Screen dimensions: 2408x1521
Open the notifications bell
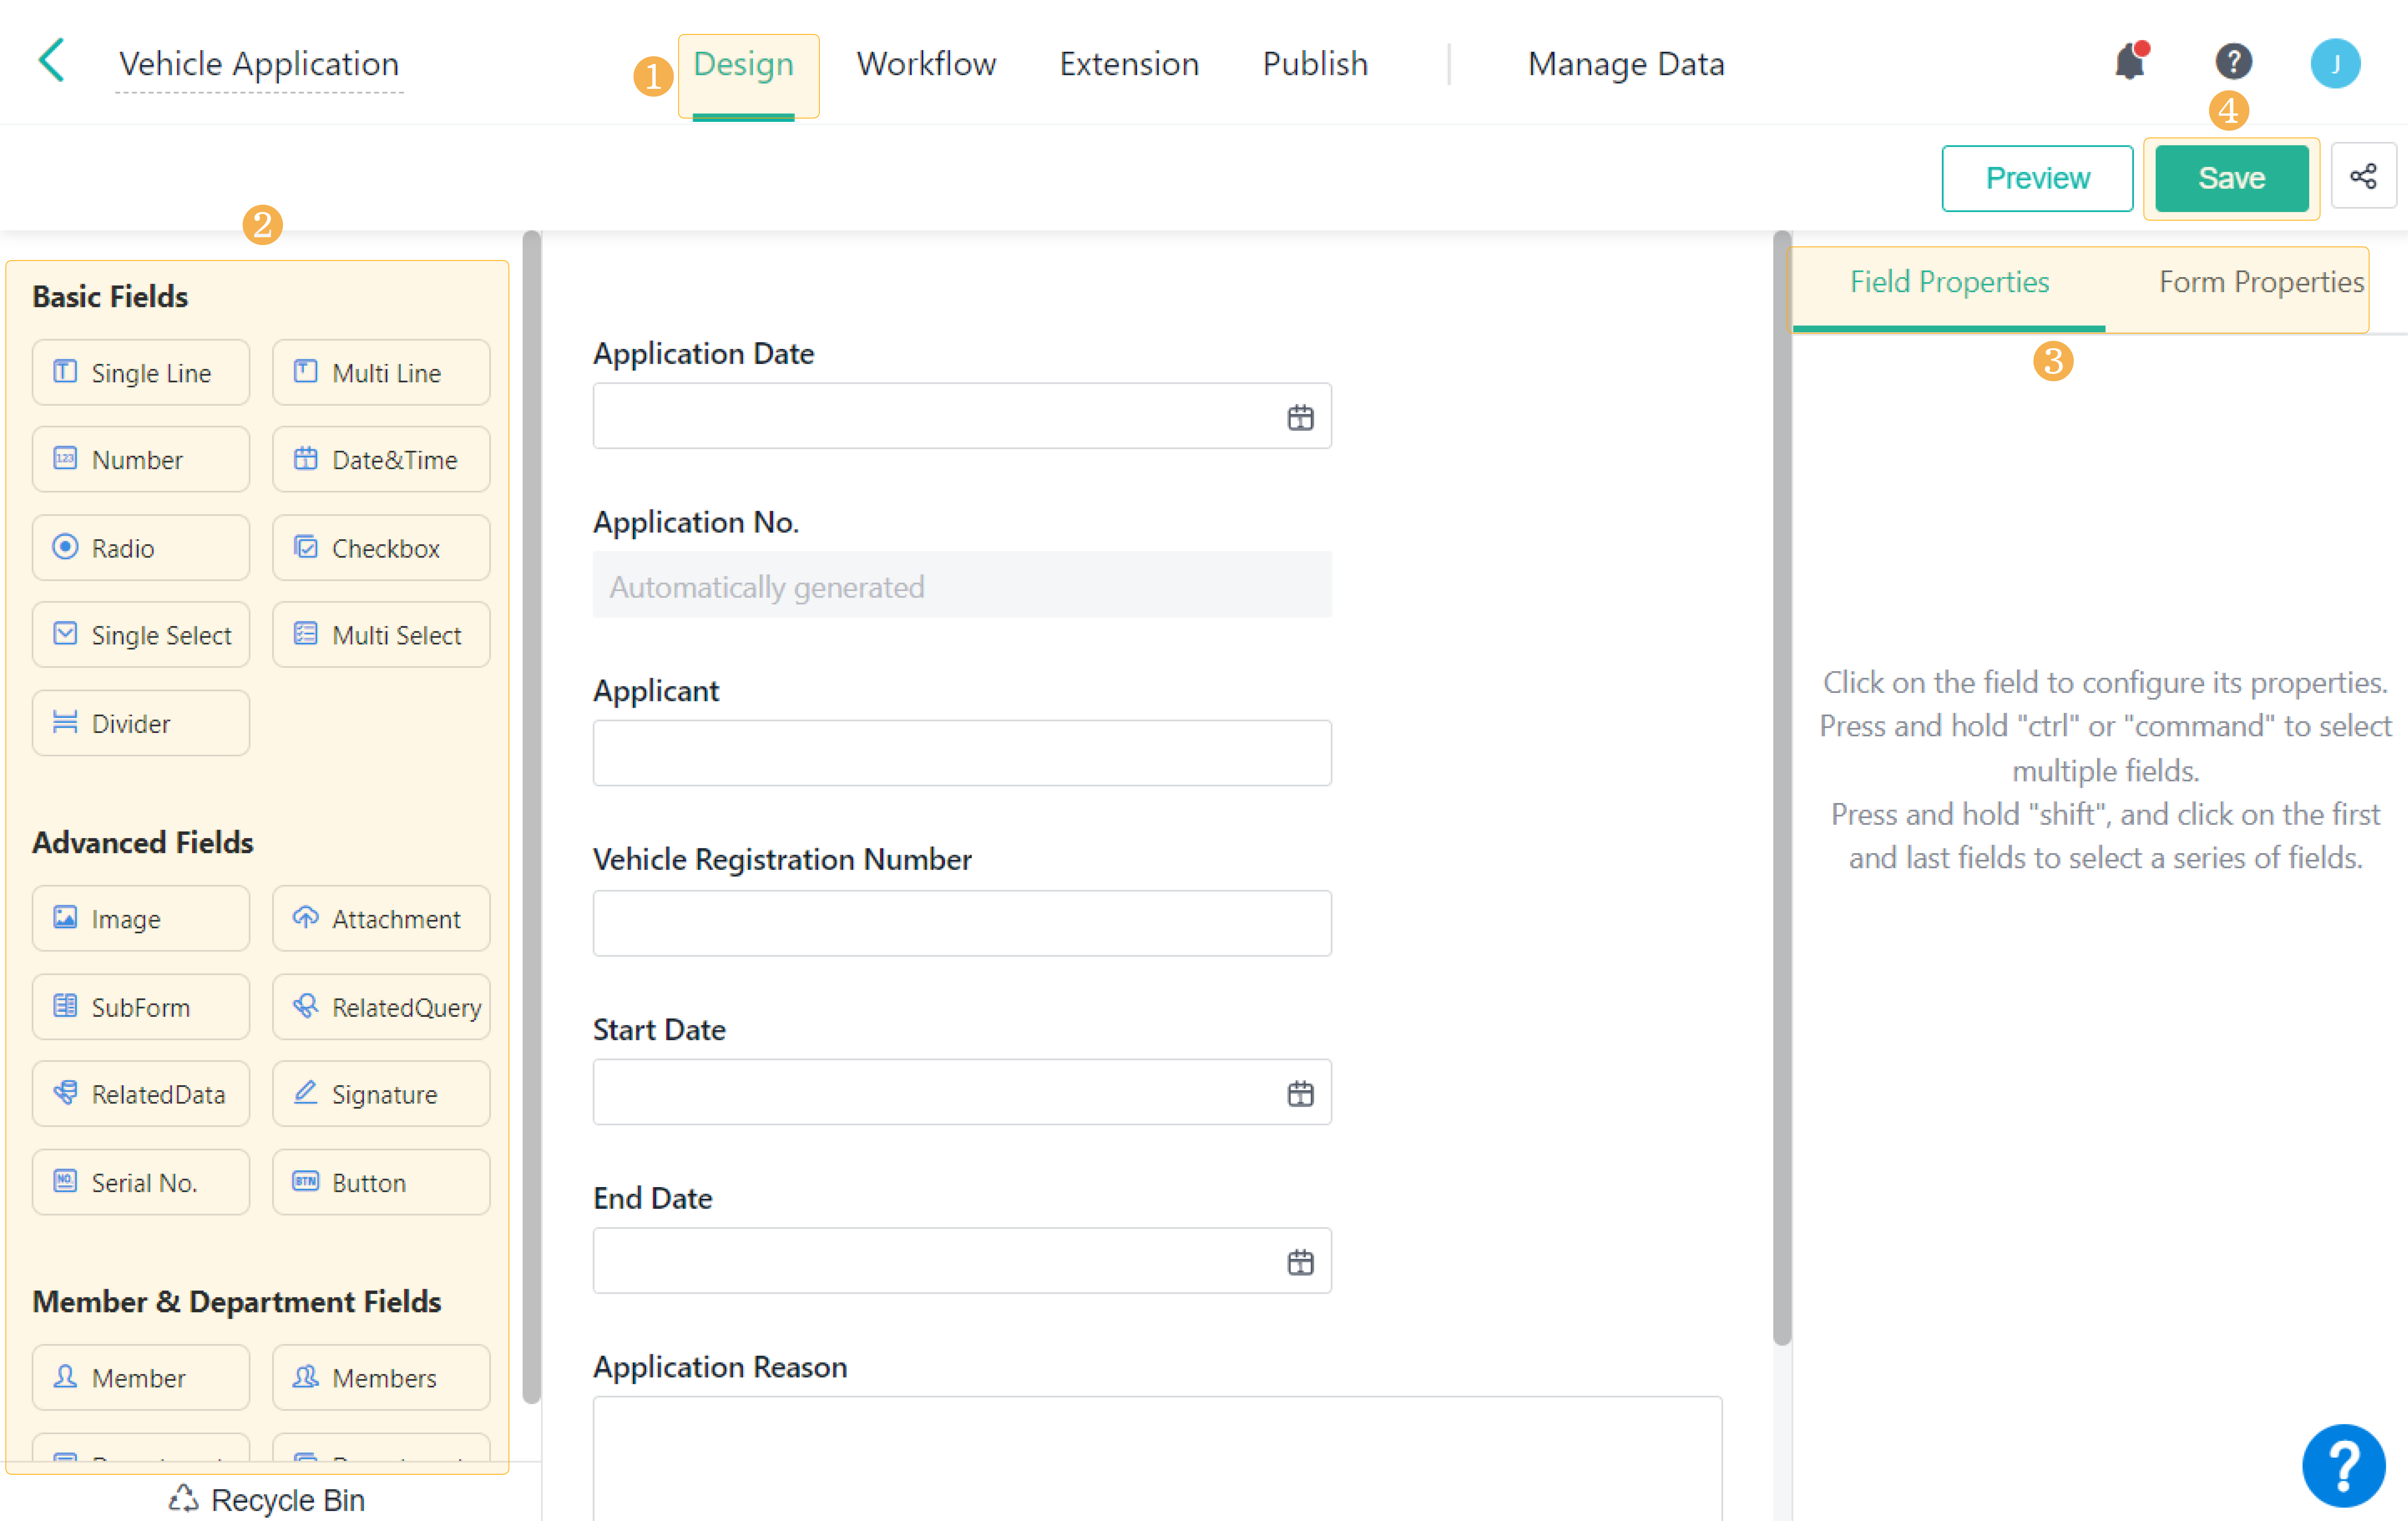click(x=2130, y=62)
